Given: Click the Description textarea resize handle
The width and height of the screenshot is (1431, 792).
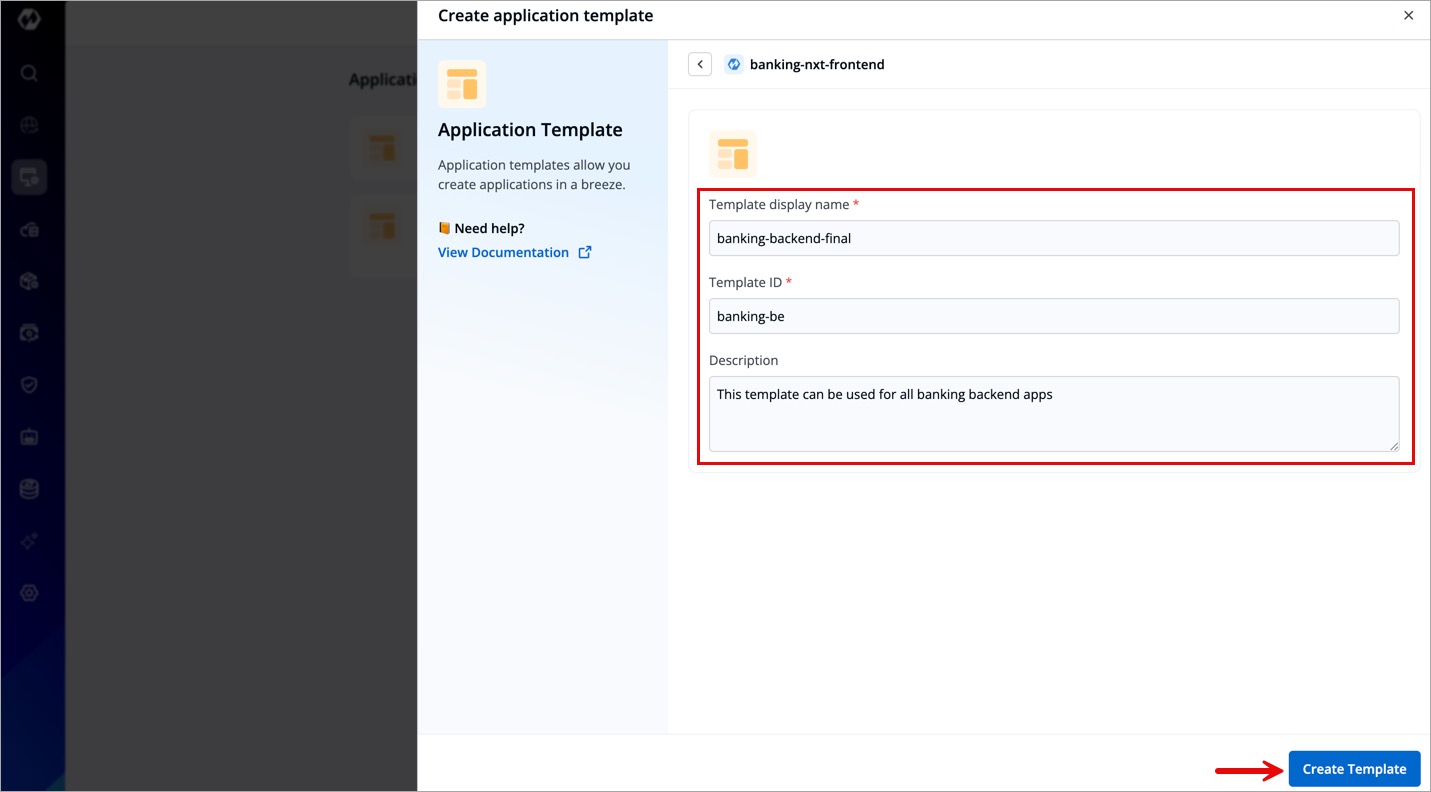Looking at the screenshot, I should coord(1393,445).
